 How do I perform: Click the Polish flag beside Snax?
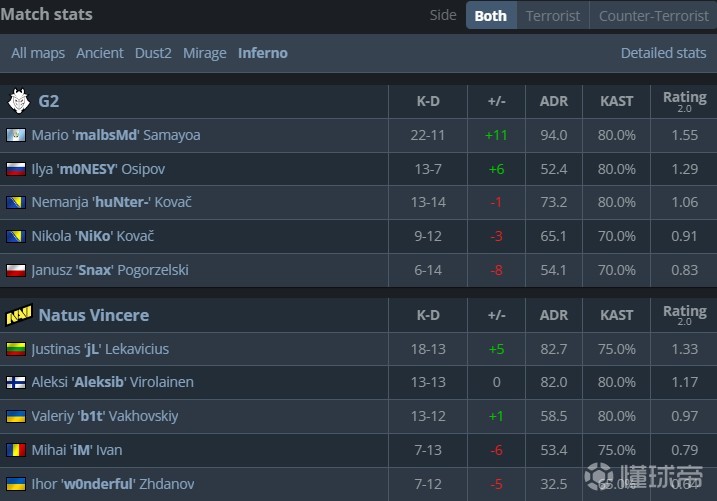[x=16, y=270]
